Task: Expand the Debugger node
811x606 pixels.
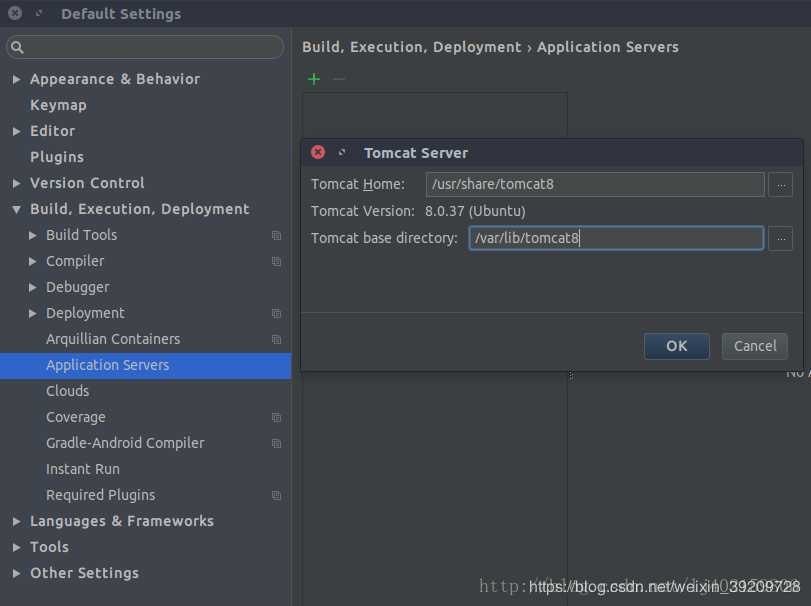Action: 33,287
